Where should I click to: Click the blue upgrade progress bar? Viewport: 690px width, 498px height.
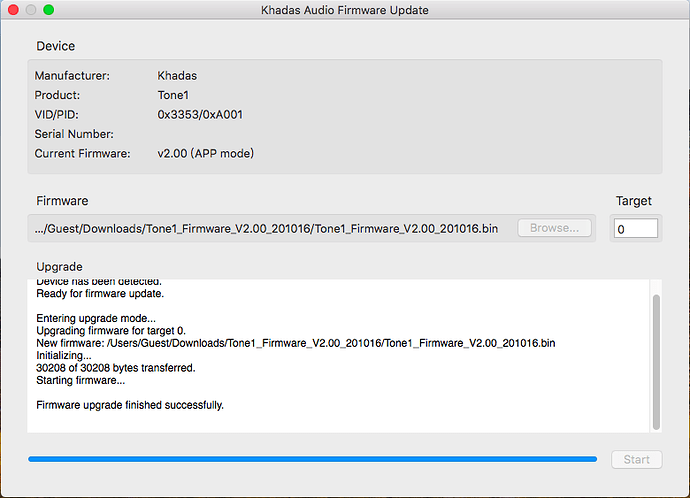(x=312, y=459)
